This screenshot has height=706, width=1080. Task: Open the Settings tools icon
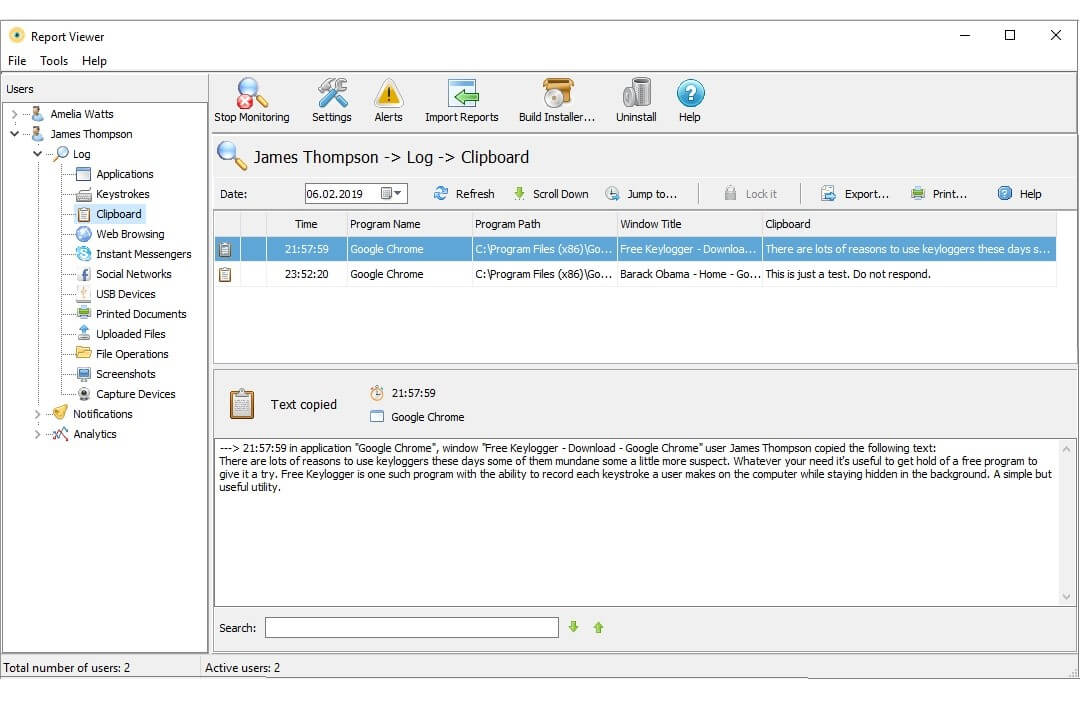tap(332, 94)
